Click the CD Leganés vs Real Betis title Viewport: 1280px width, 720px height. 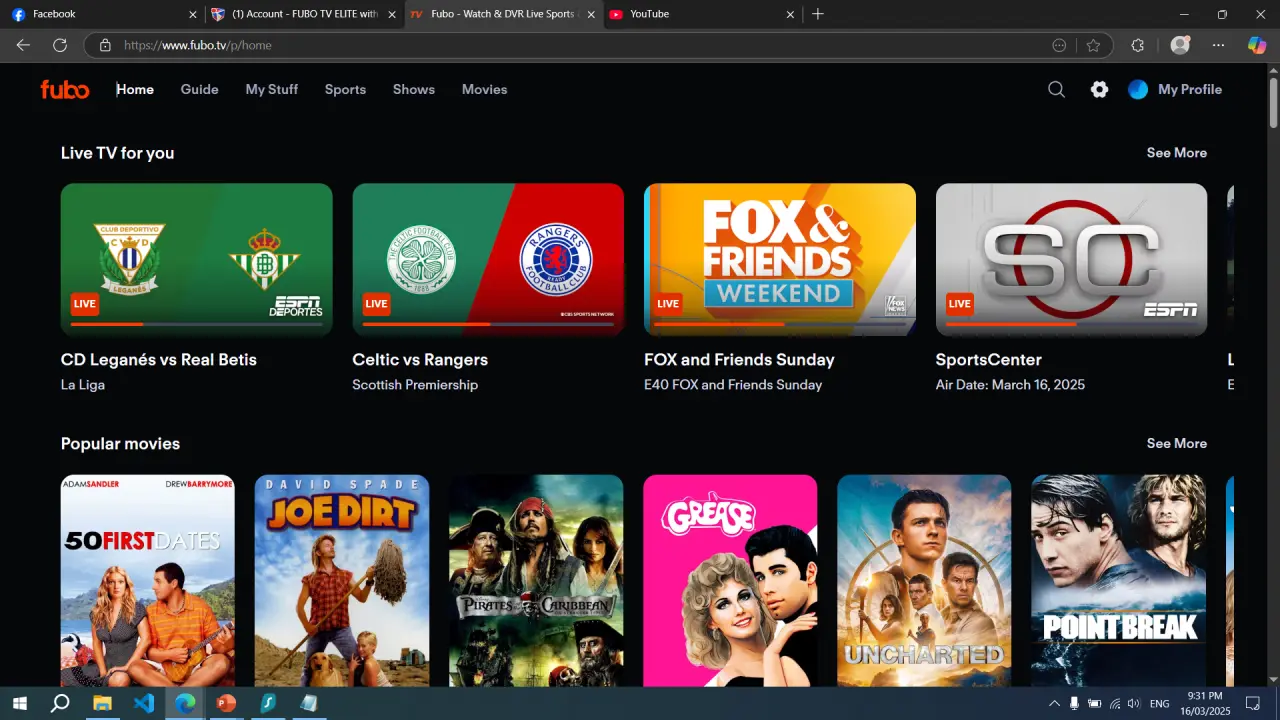(x=159, y=360)
